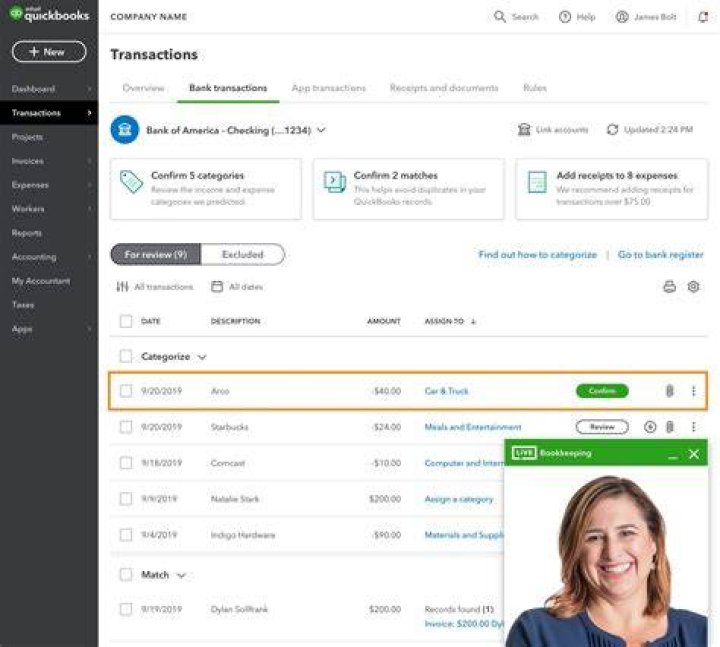Image resolution: width=720 pixels, height=647 pixels.
Task: Select the Natalie Stark transaction checkbox
Action: [126, 499]
